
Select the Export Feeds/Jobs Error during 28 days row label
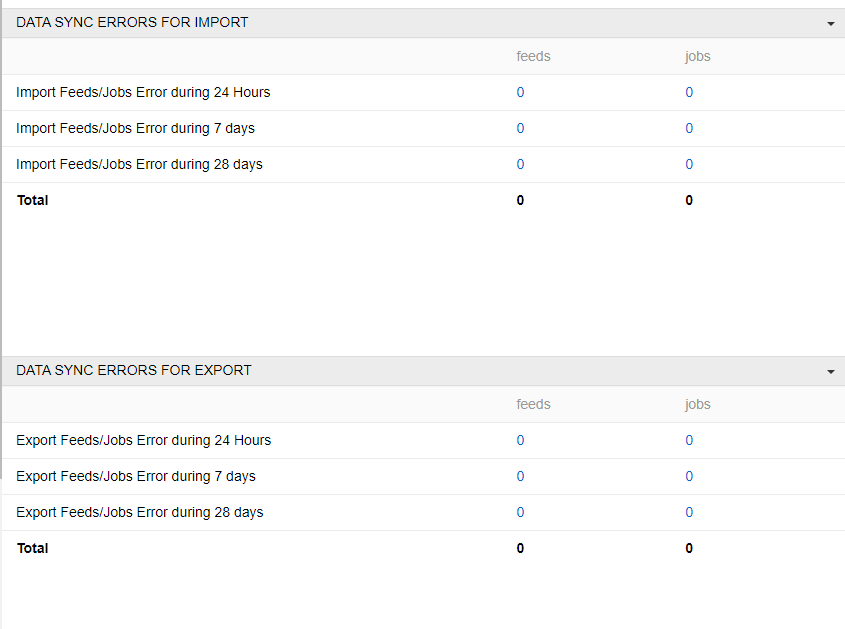pos(140,512)
